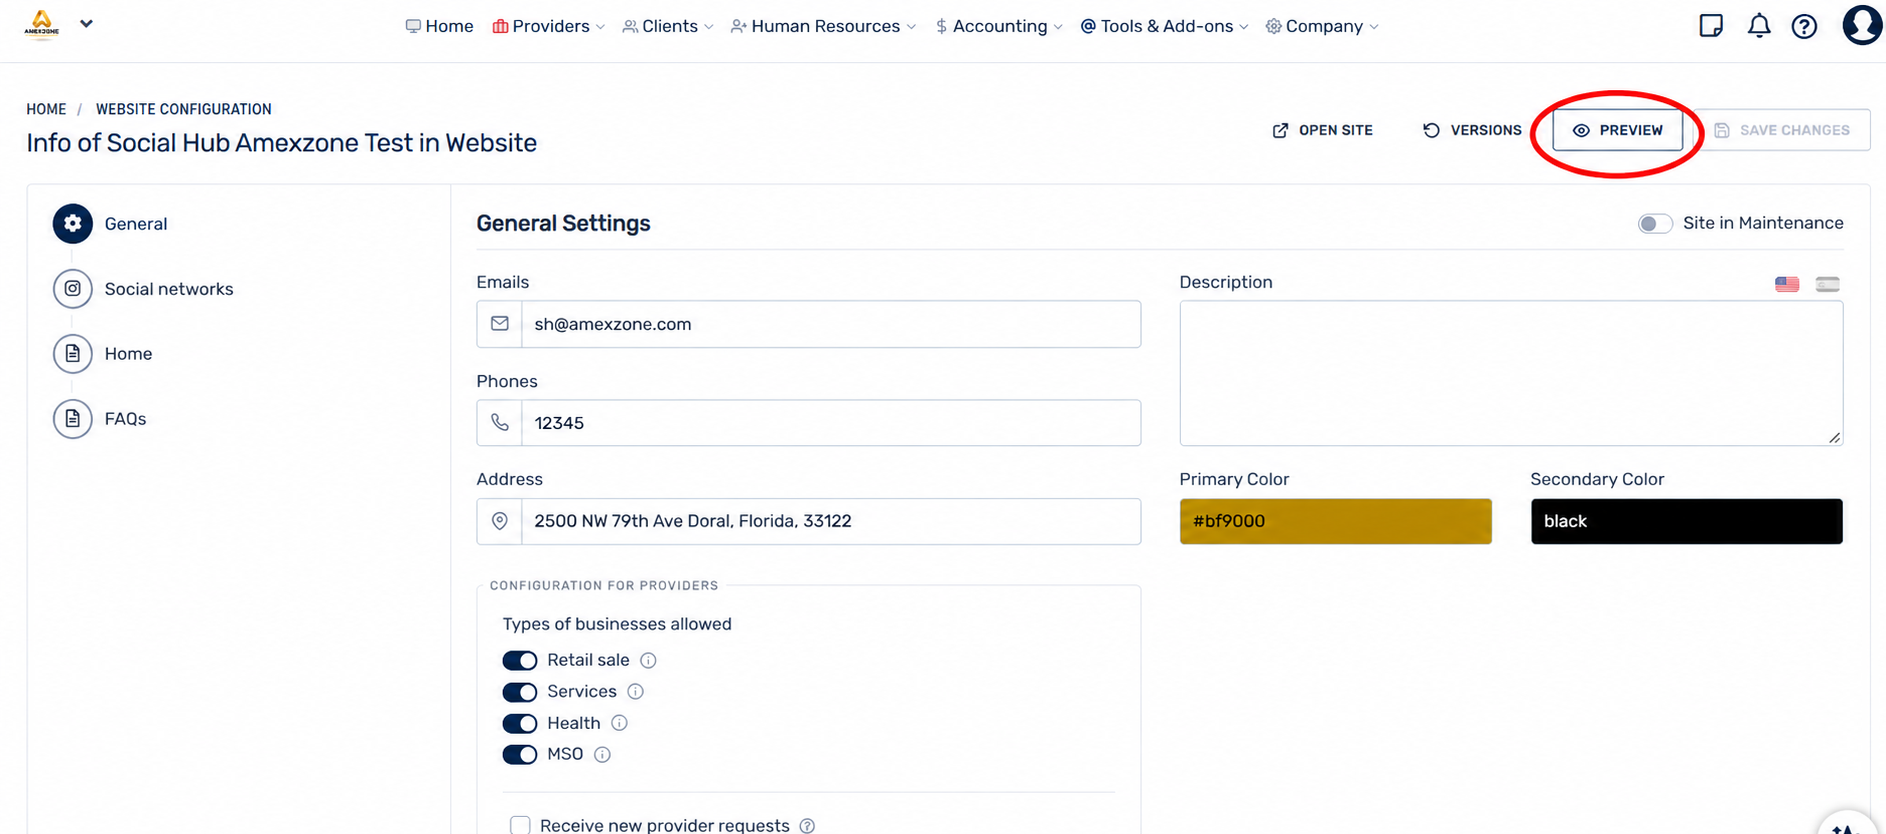Open the Primary Color #bf9000 swatch
1886x834 pixels.
(x=1335, y=521)
